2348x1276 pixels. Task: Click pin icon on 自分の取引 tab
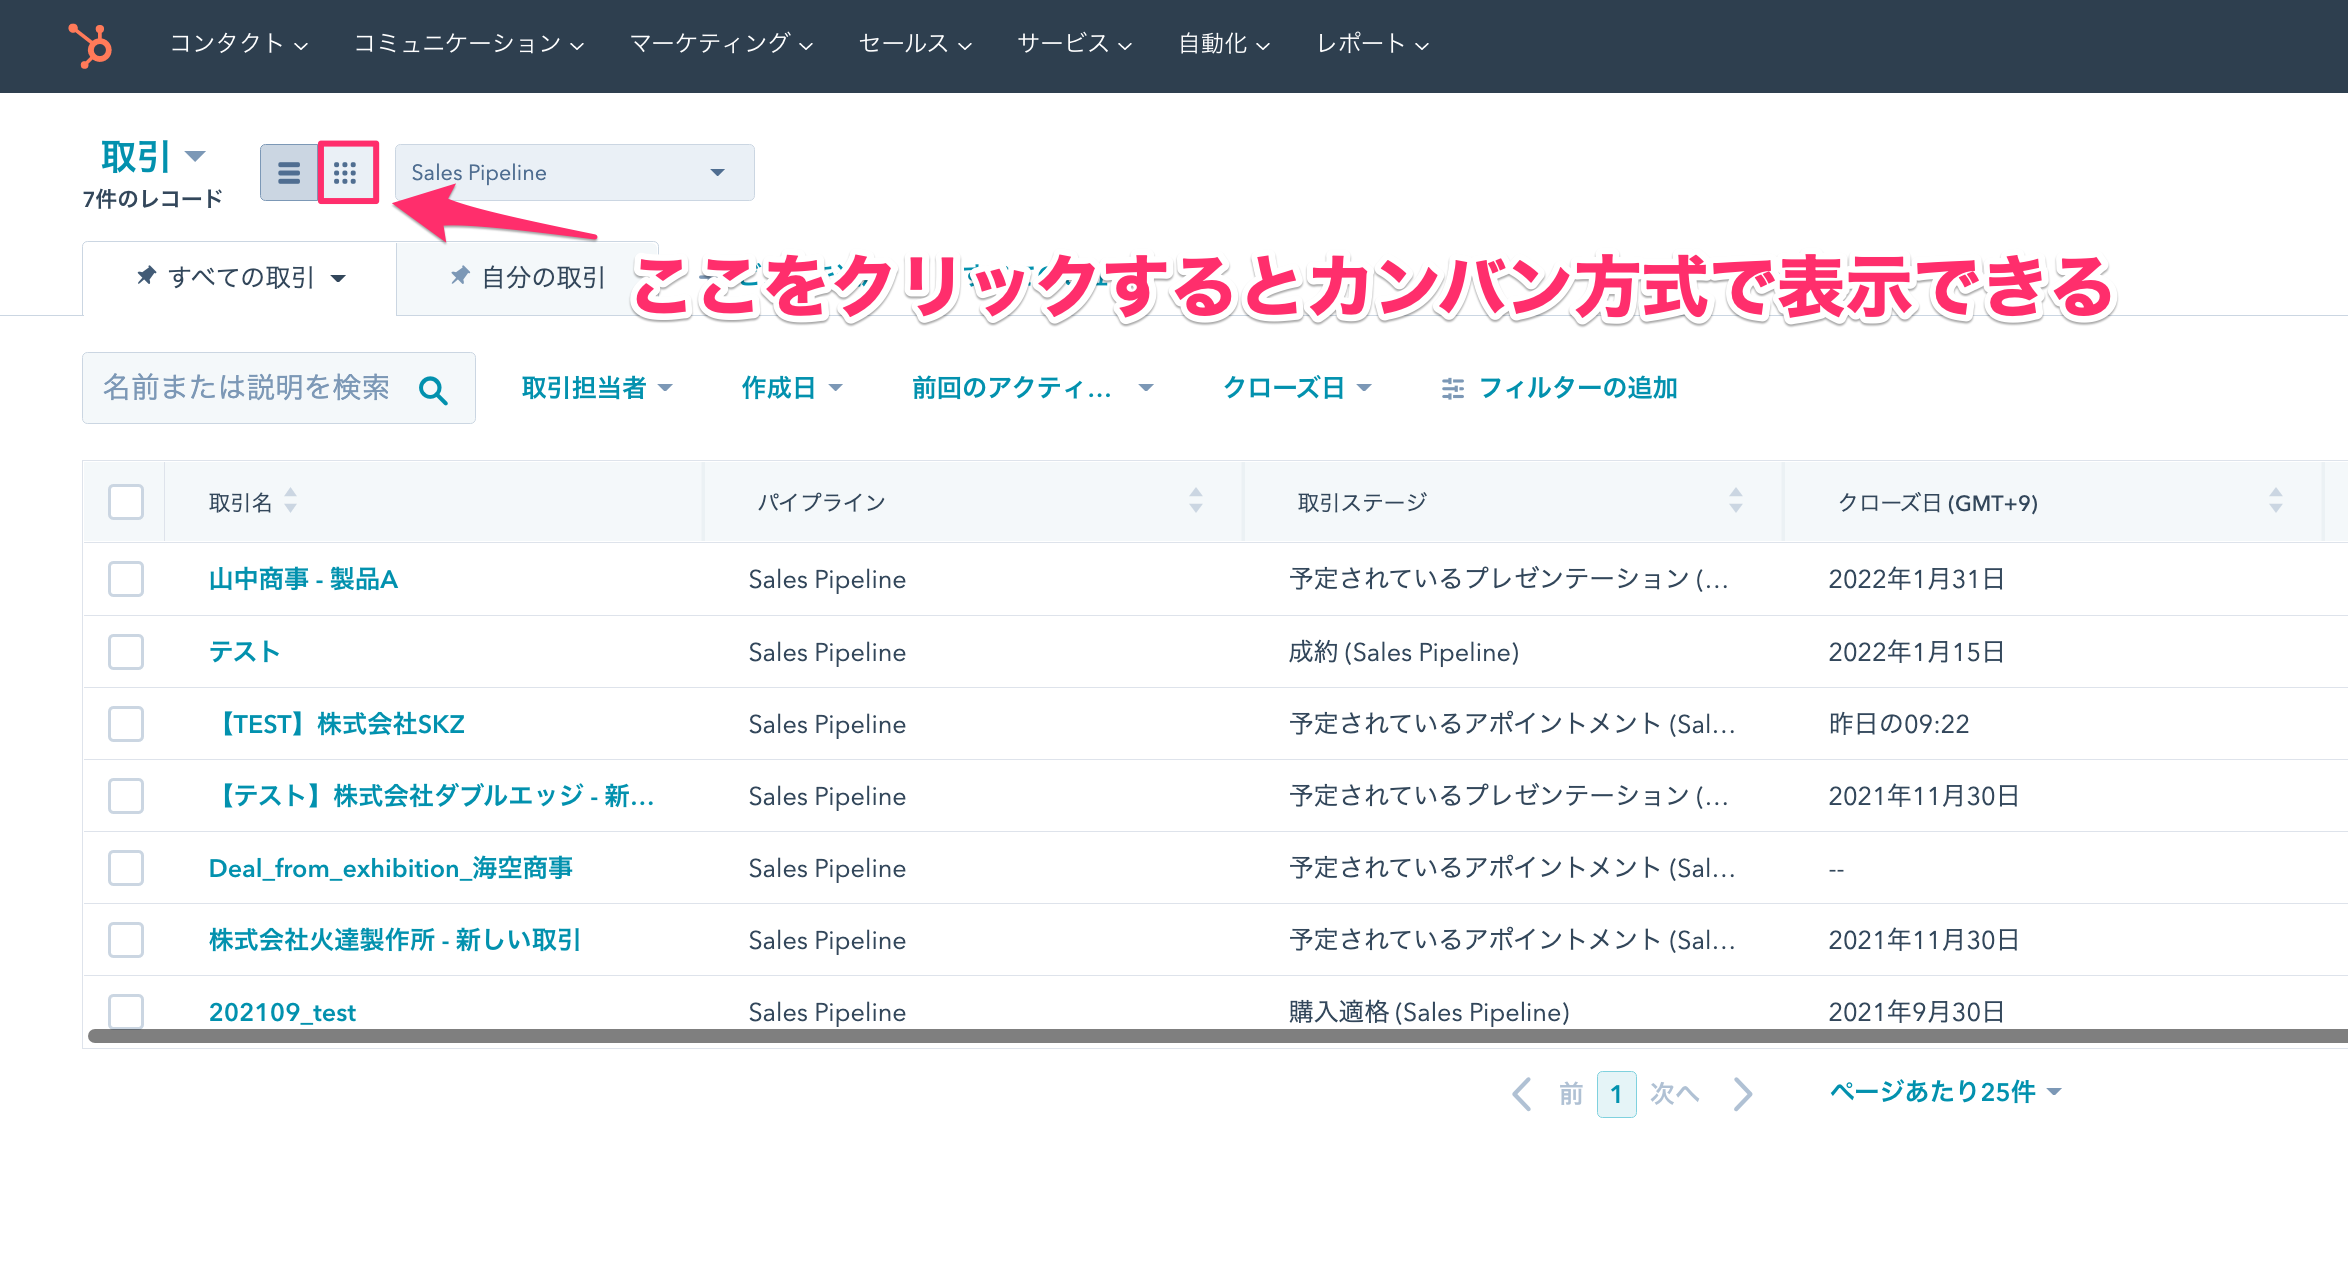click(460, 275)
